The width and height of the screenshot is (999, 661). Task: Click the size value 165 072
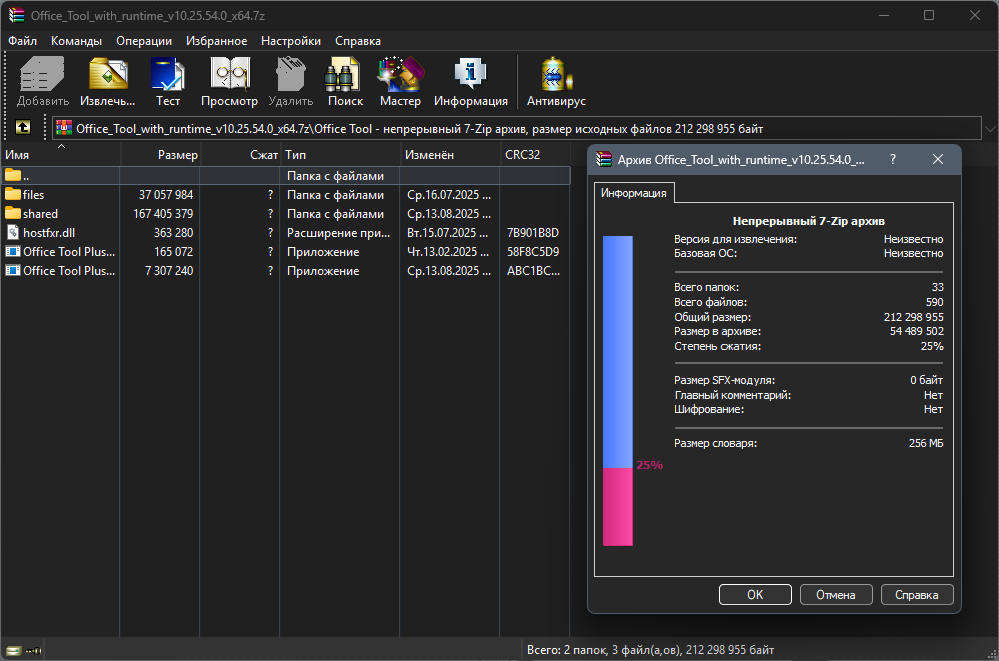point(173,252)
